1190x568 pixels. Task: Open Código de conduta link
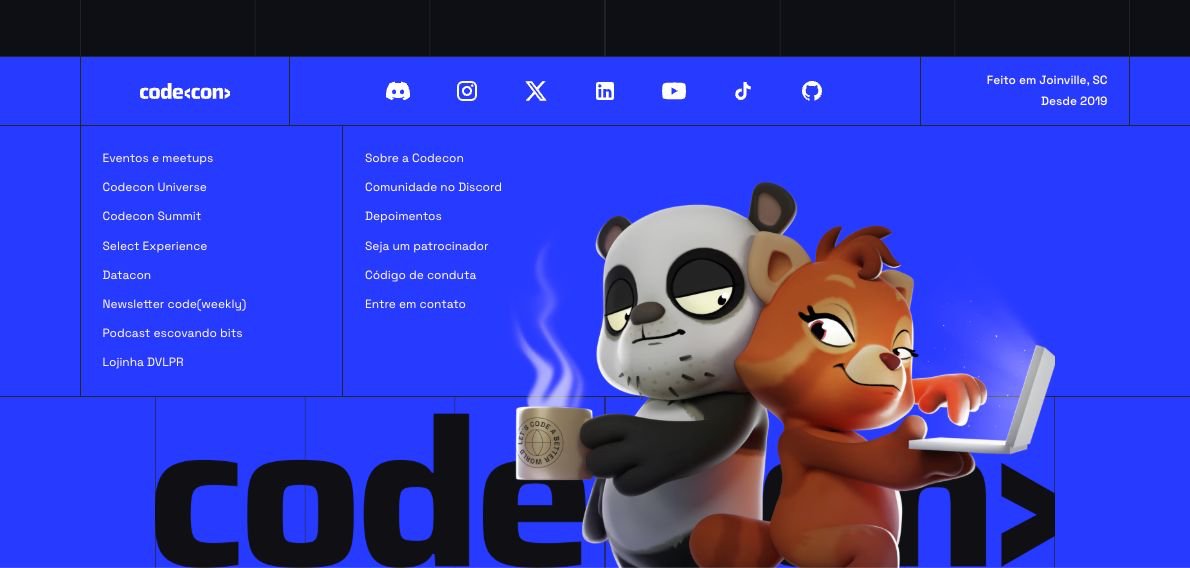tap(420, 275)
